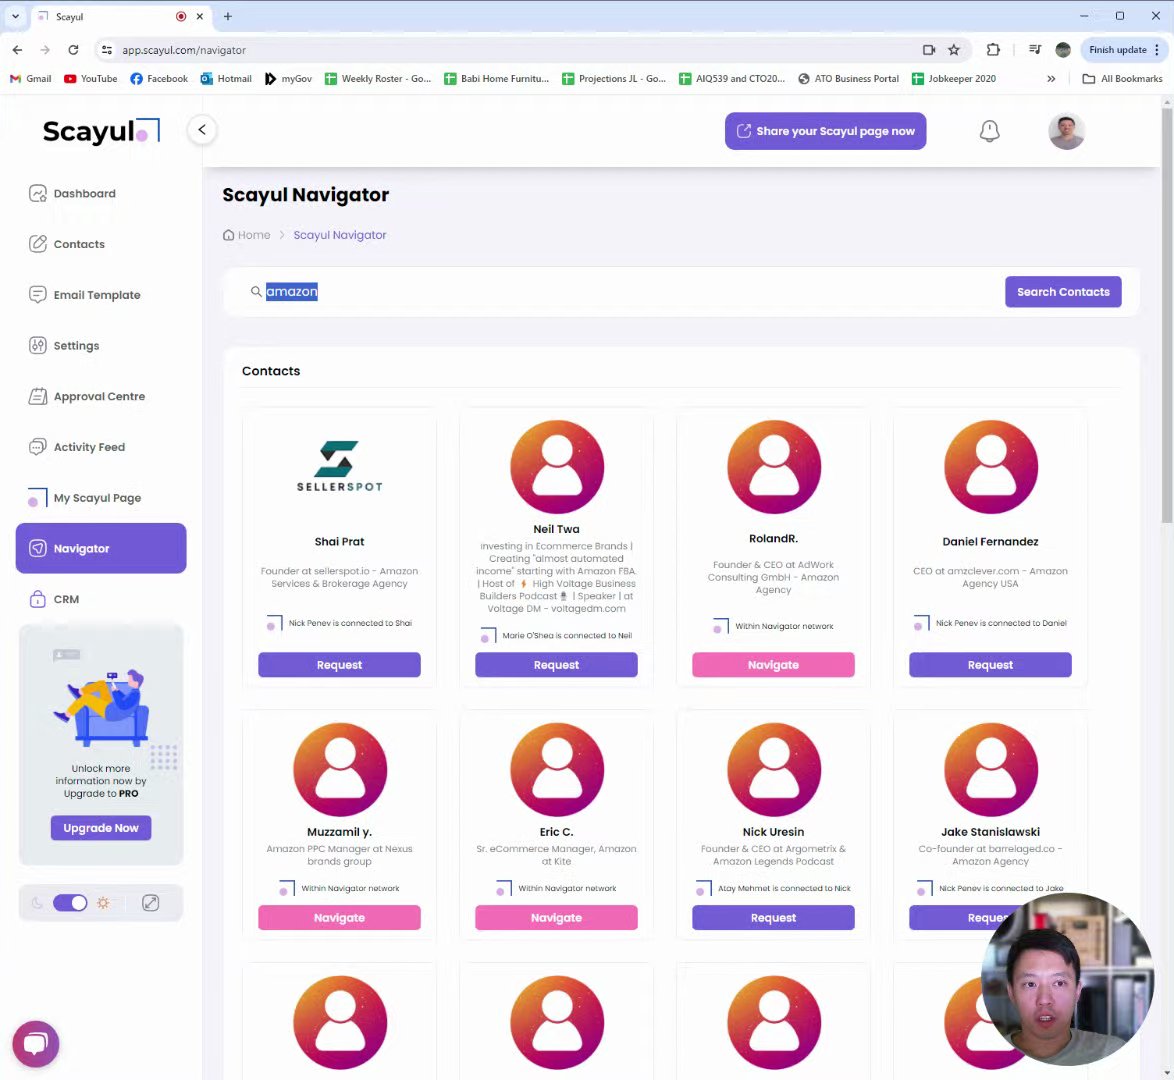
Task: Expand more bookmarks with the double chevron
Action: (x=1051, y=79)
